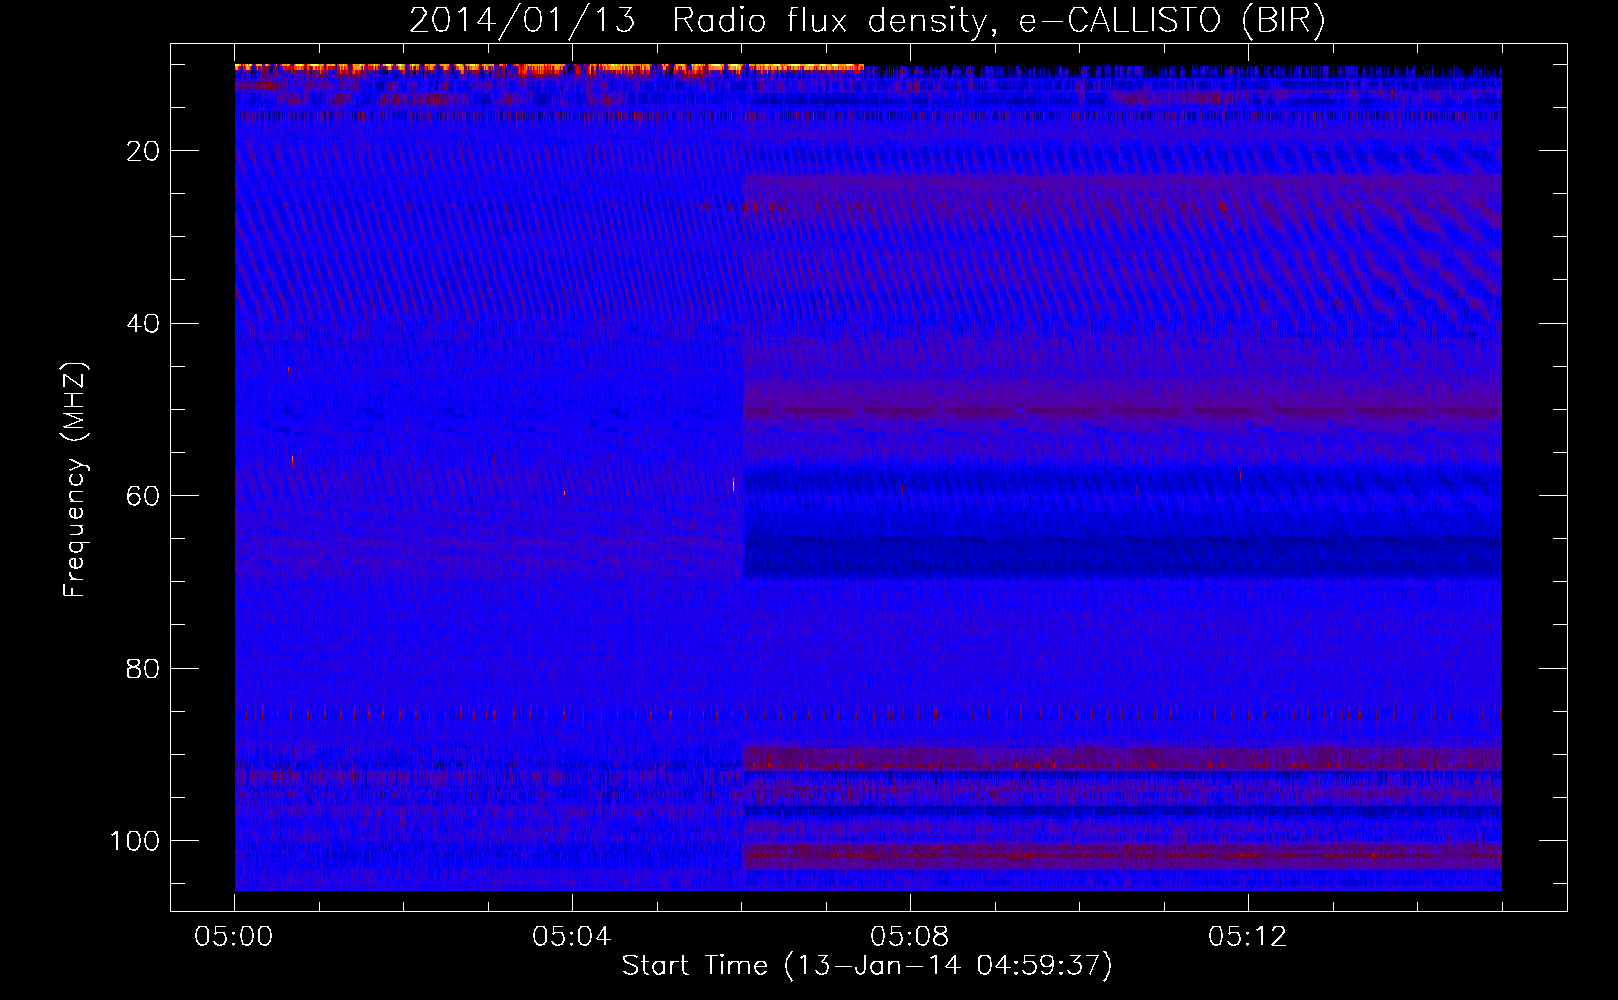Screen dimensions: 1618x1000
Task: Click the 05:00 time tick label
Action: click(x=234, y=937)
